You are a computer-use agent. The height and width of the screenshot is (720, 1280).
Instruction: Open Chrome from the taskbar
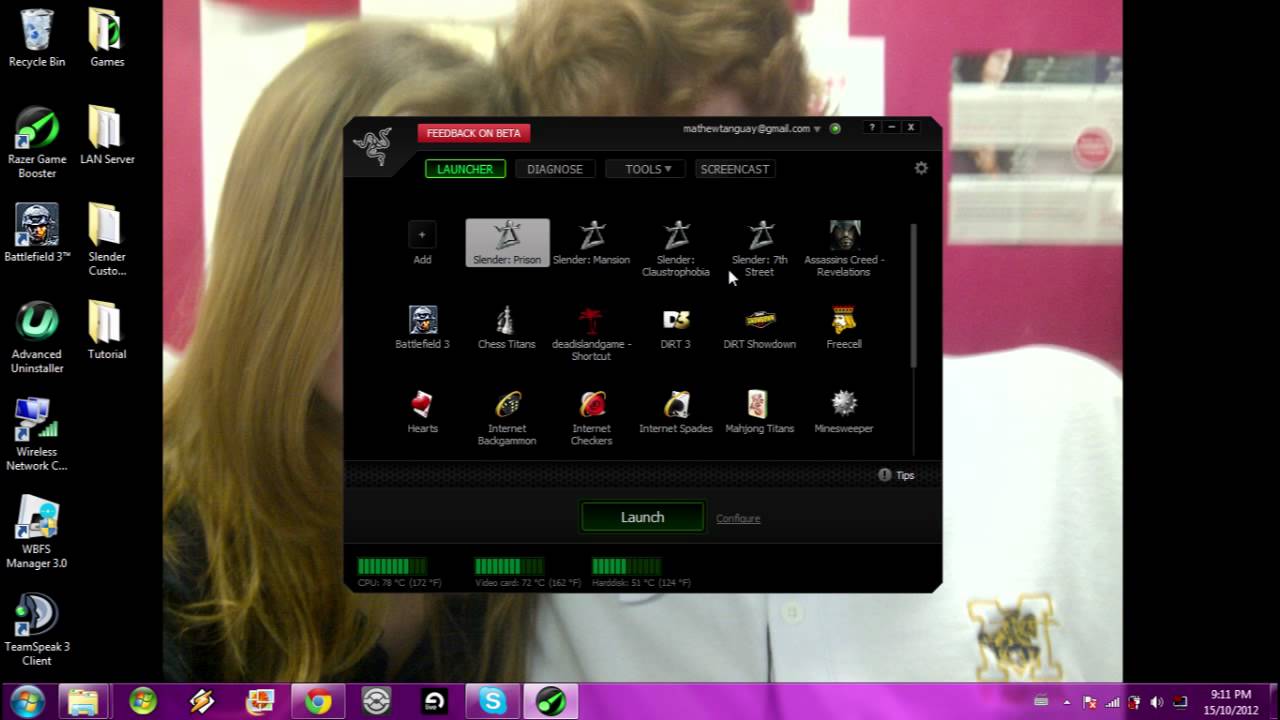(x=318, y=702)
